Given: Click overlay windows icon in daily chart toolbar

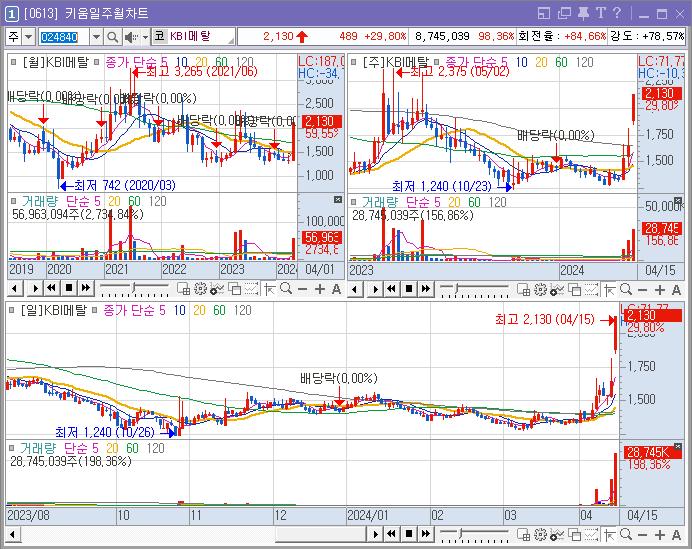Looking at the screenshot, I should (575, 535).
